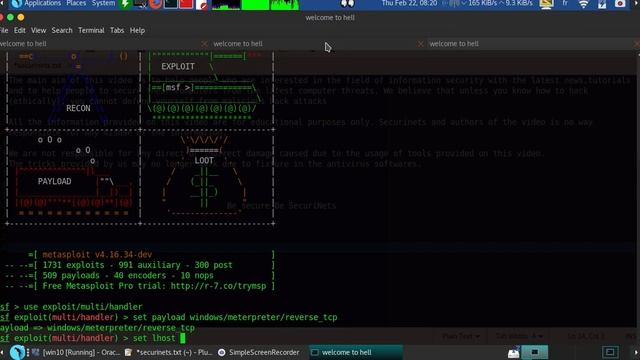Open the Edit menu of the terminal
This screenshot has width=640, height=360.
click(19, 30)
